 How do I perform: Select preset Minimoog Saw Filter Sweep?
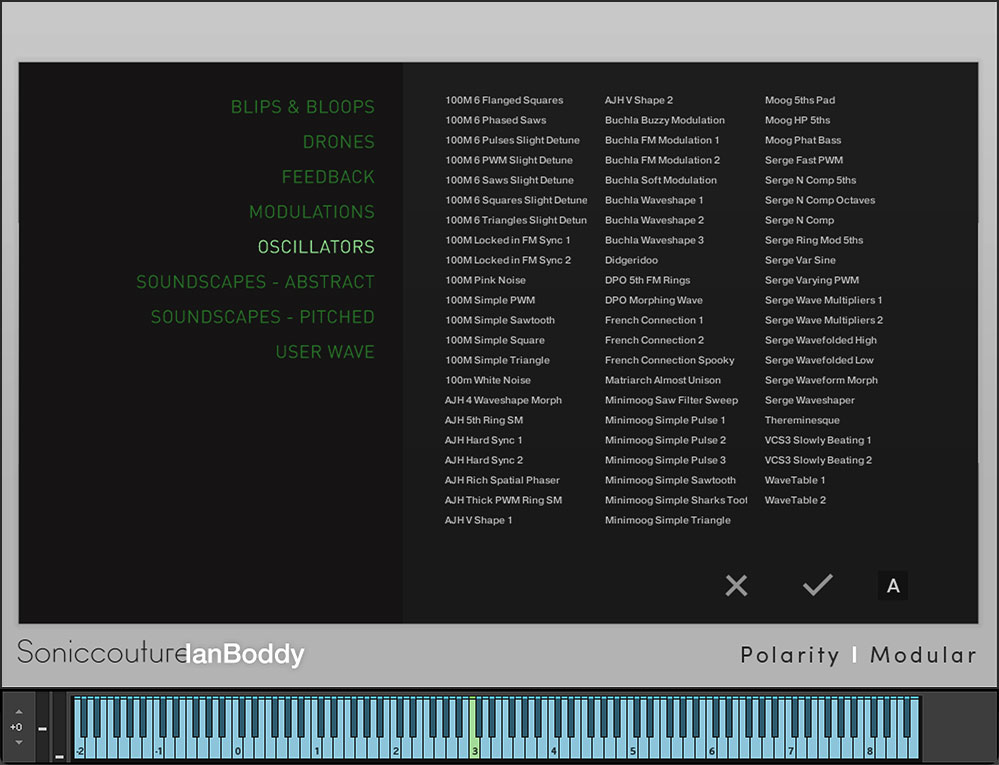click(x=672, y=400)
